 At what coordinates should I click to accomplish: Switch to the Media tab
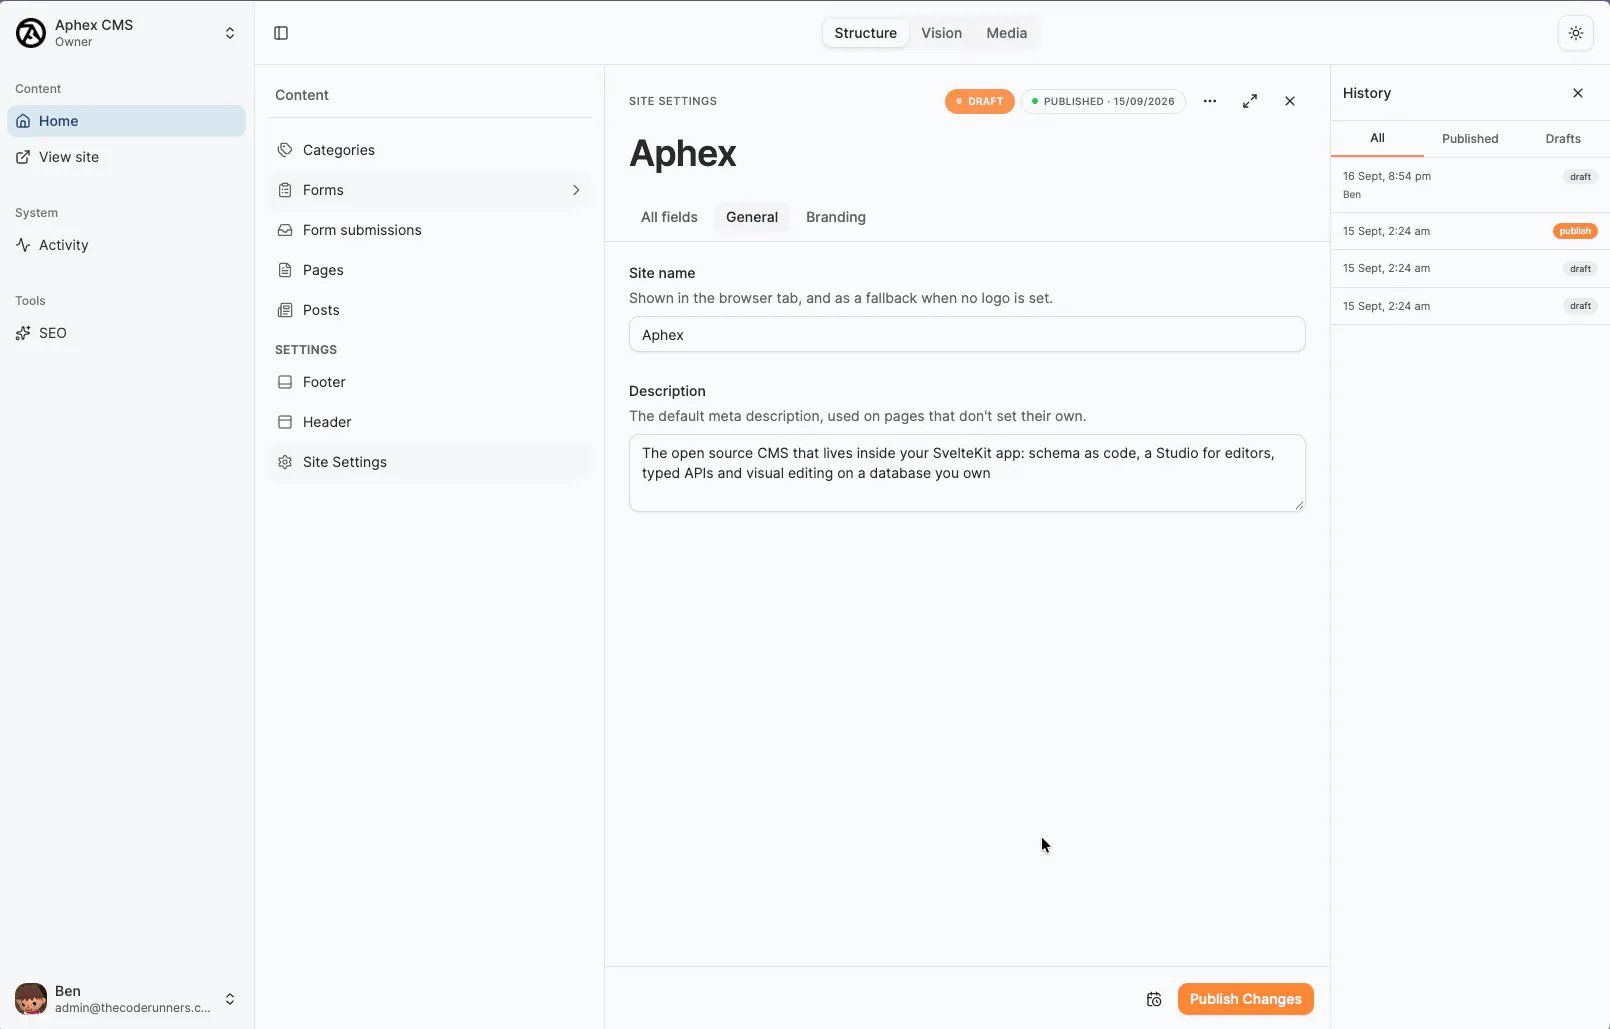pos(1007,33)
